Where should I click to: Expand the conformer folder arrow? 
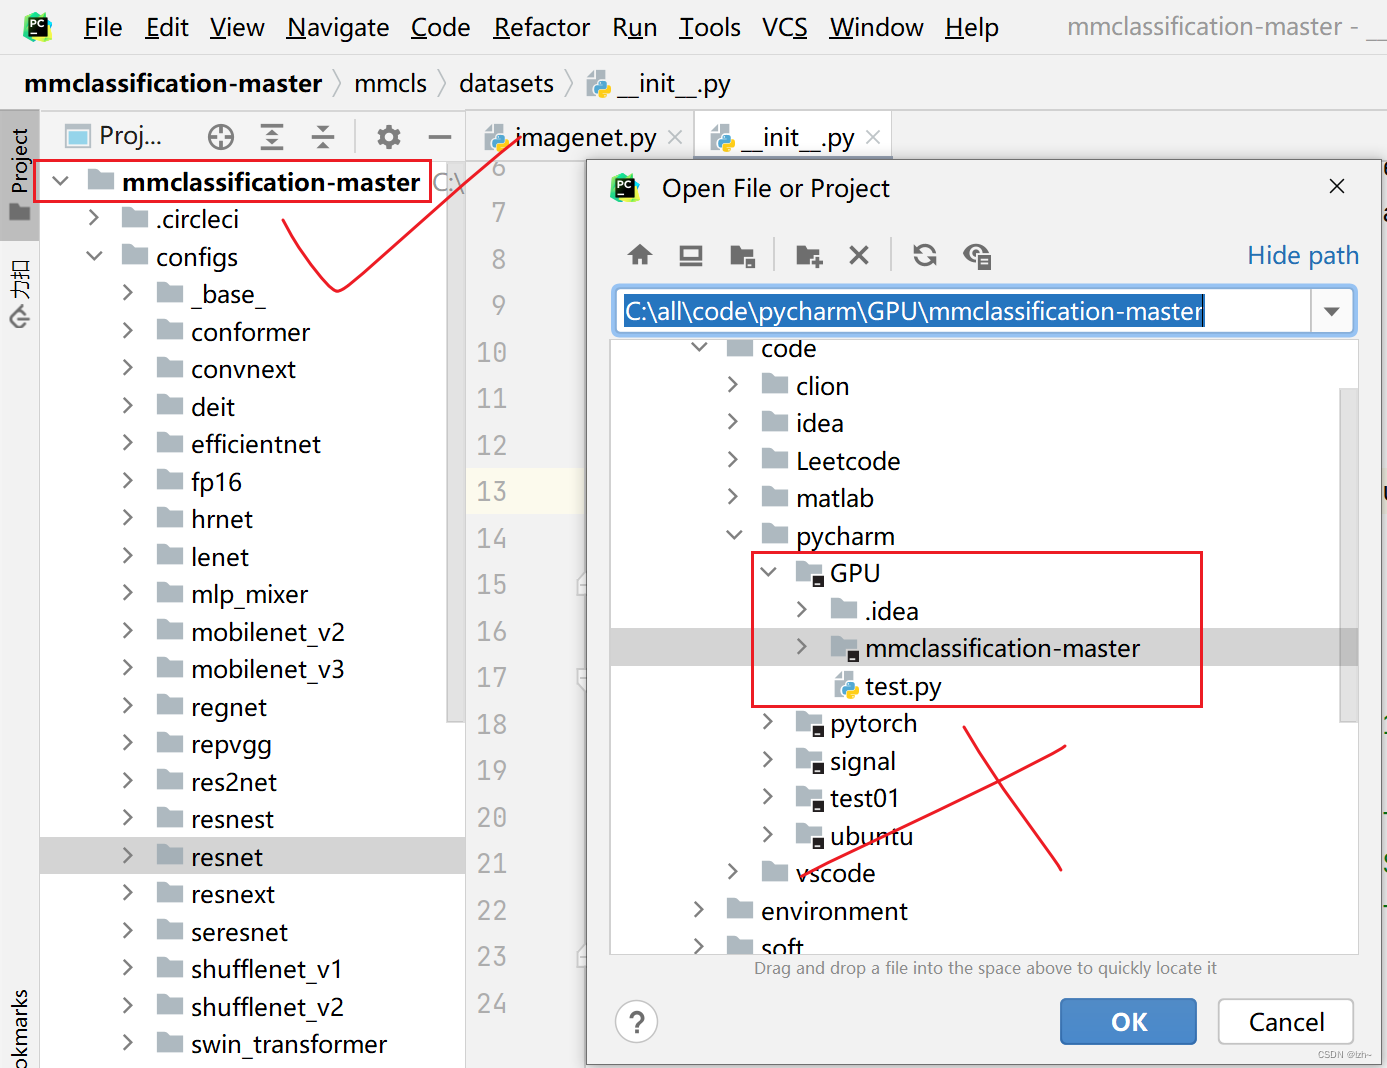[127, 331]
